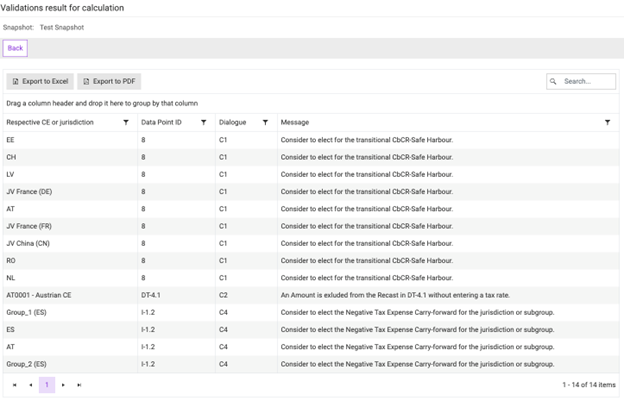
Task: Sort by the Dialogue column header
Action: (x=233, y=122)
